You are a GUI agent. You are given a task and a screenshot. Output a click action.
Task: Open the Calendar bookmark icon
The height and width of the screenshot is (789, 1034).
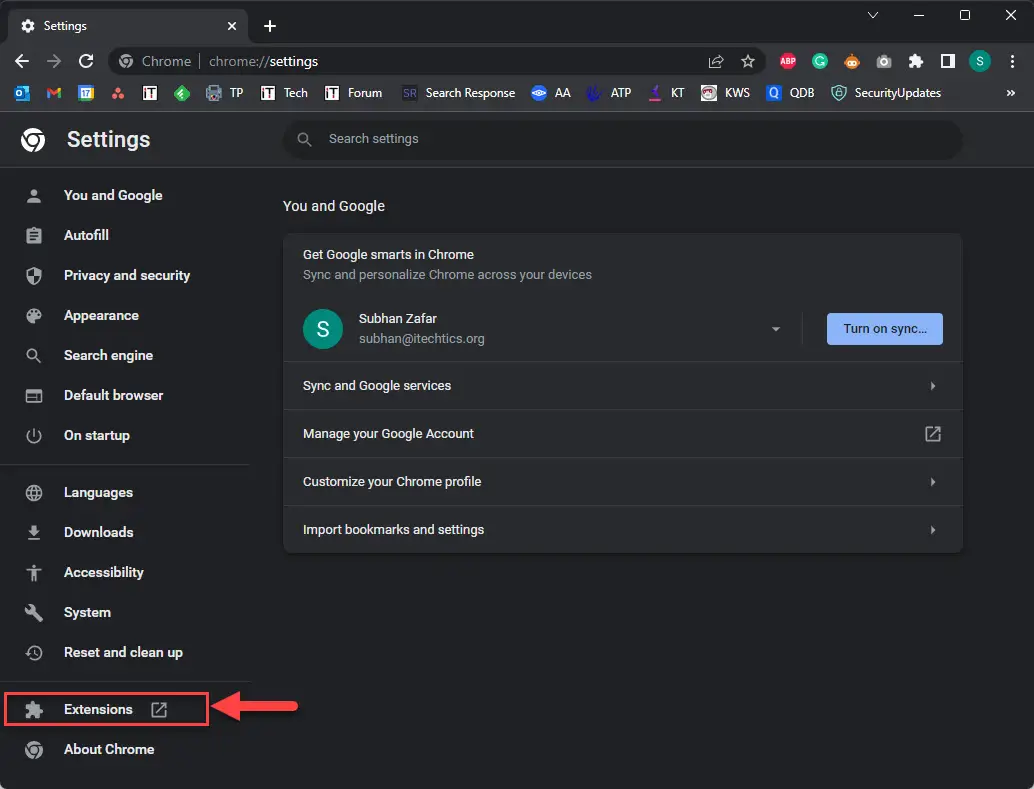(x=86, y=93)
